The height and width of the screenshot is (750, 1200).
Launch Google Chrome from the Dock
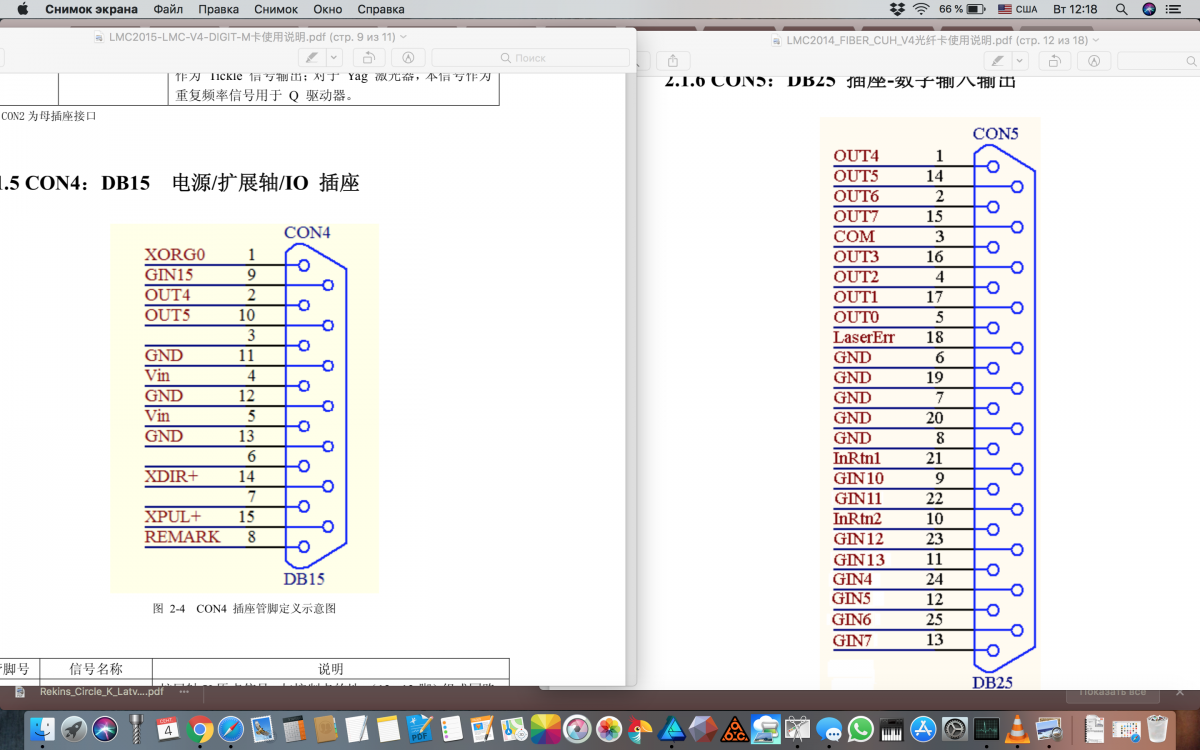(199, 728)
